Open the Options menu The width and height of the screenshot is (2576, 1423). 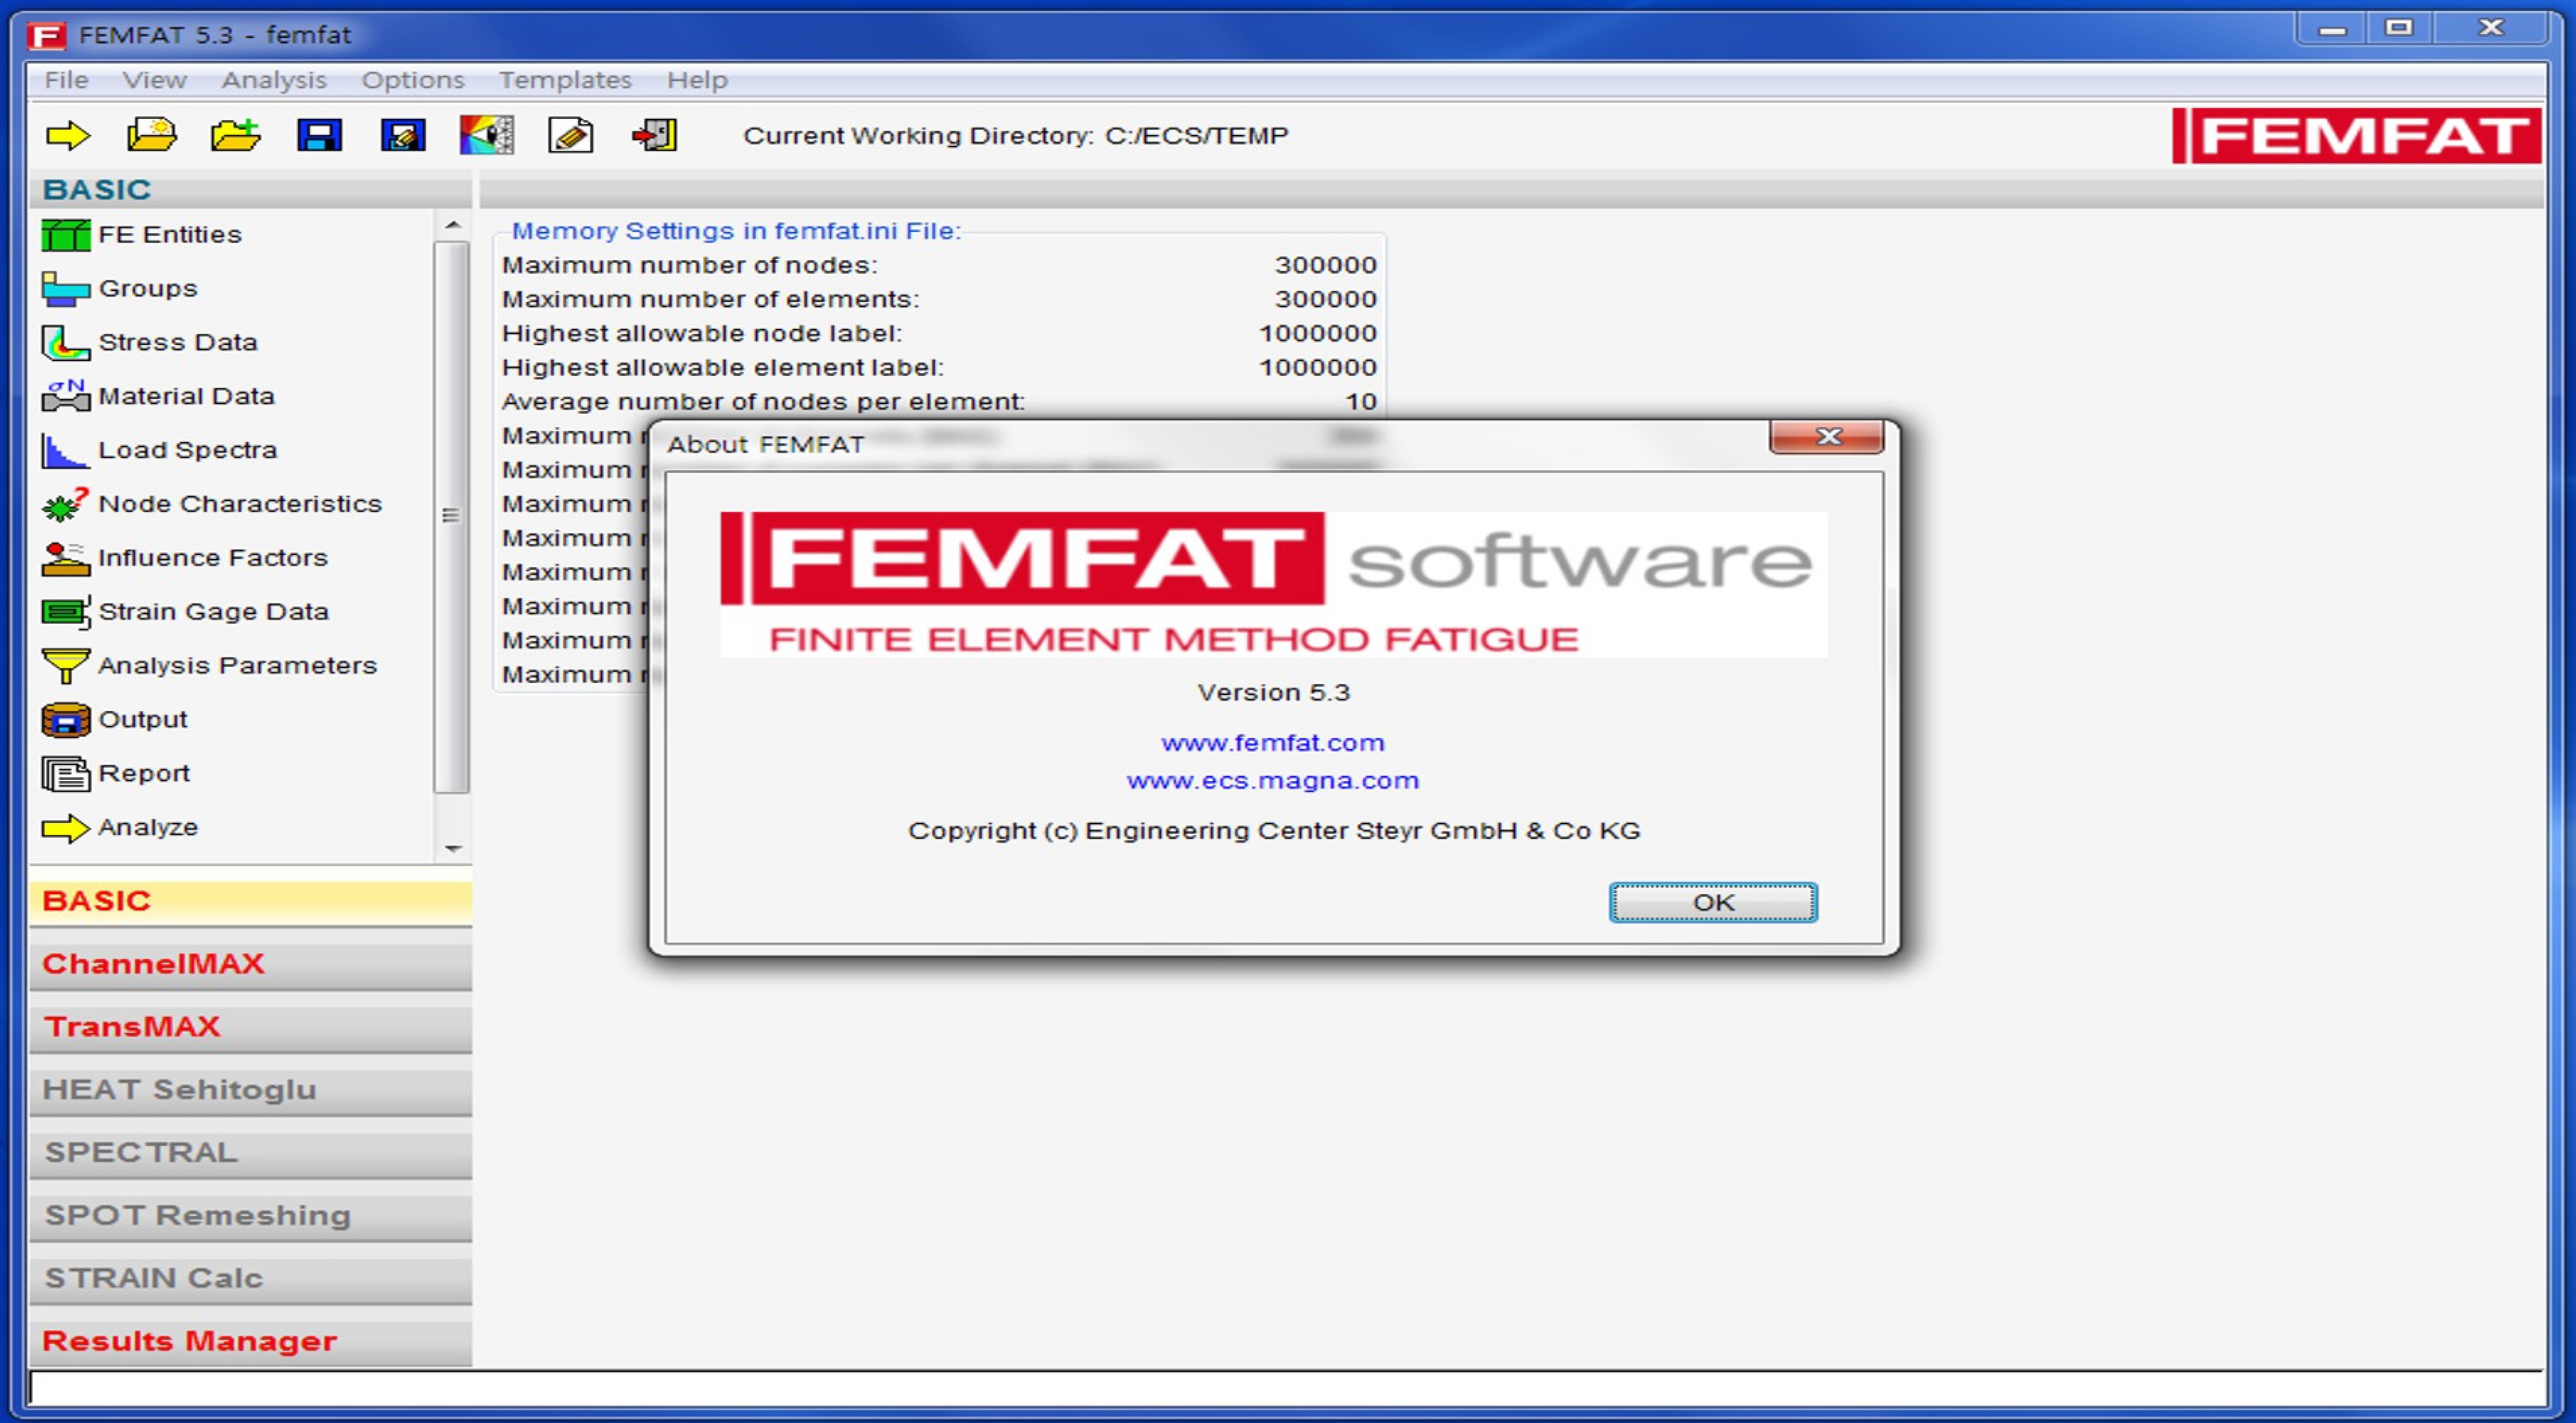coord(413,80)
